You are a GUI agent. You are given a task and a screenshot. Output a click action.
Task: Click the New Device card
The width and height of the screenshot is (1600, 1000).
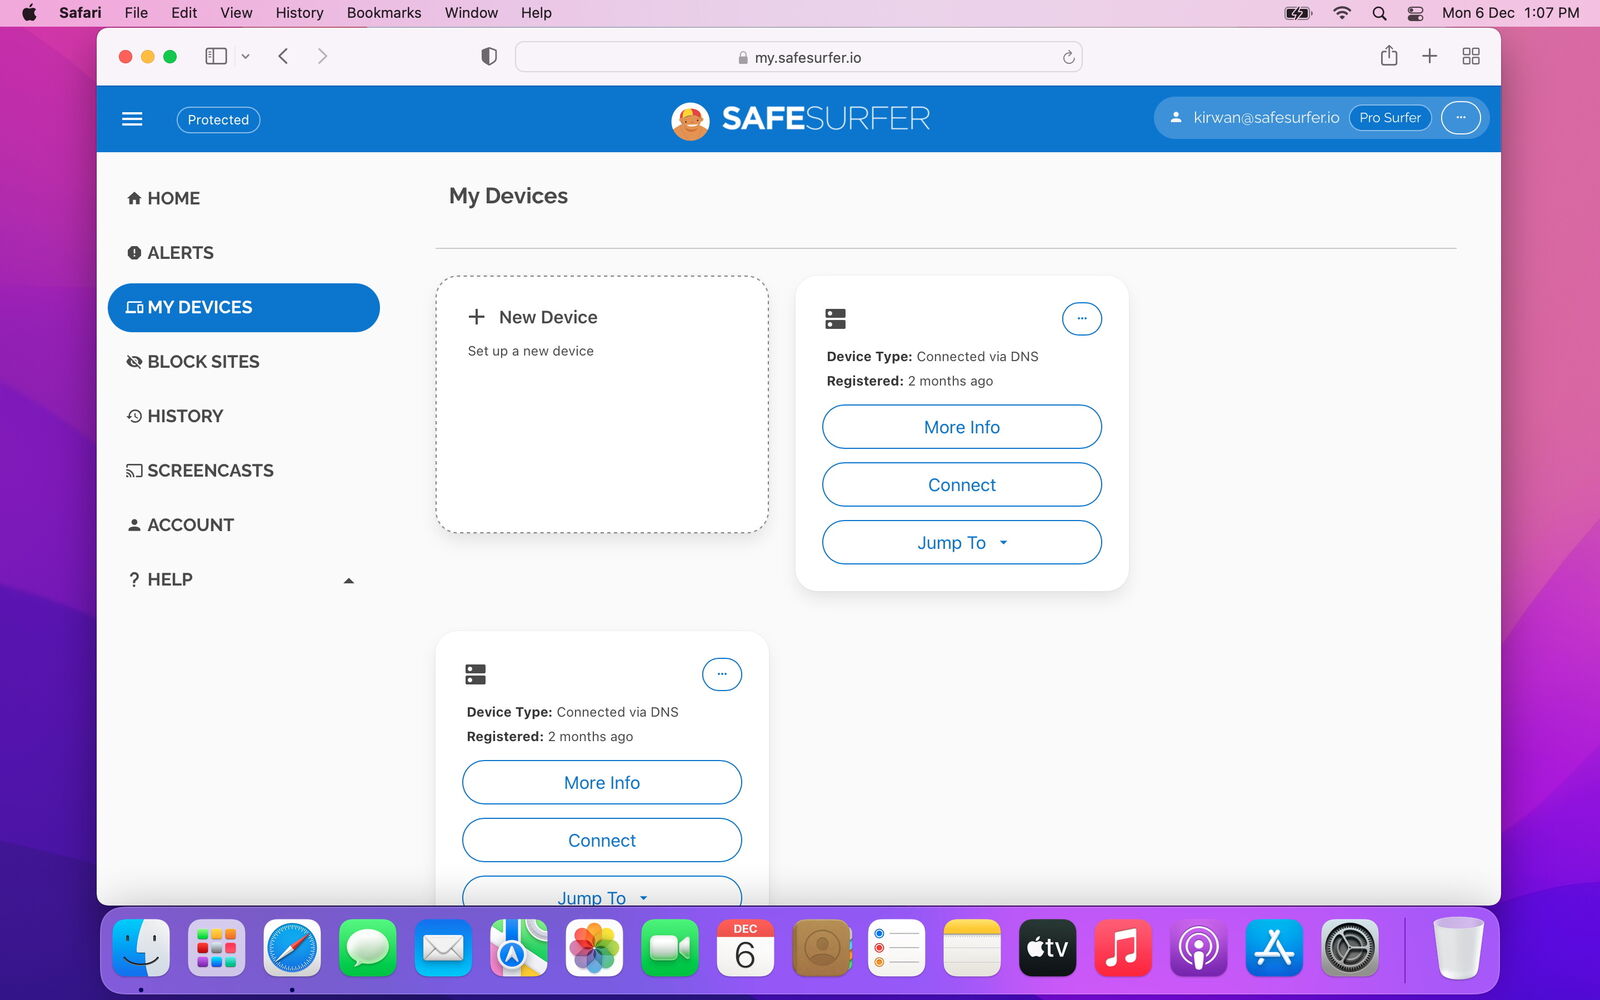click(602, 404)
